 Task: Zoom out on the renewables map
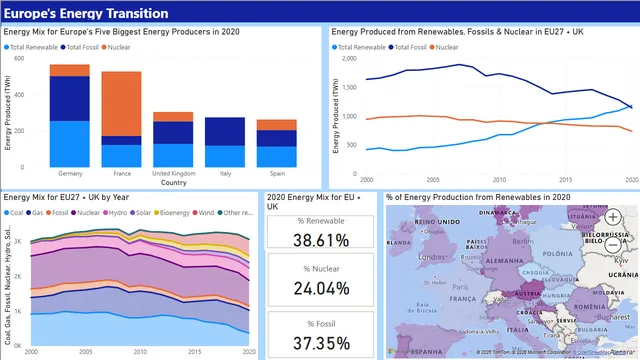612,245
